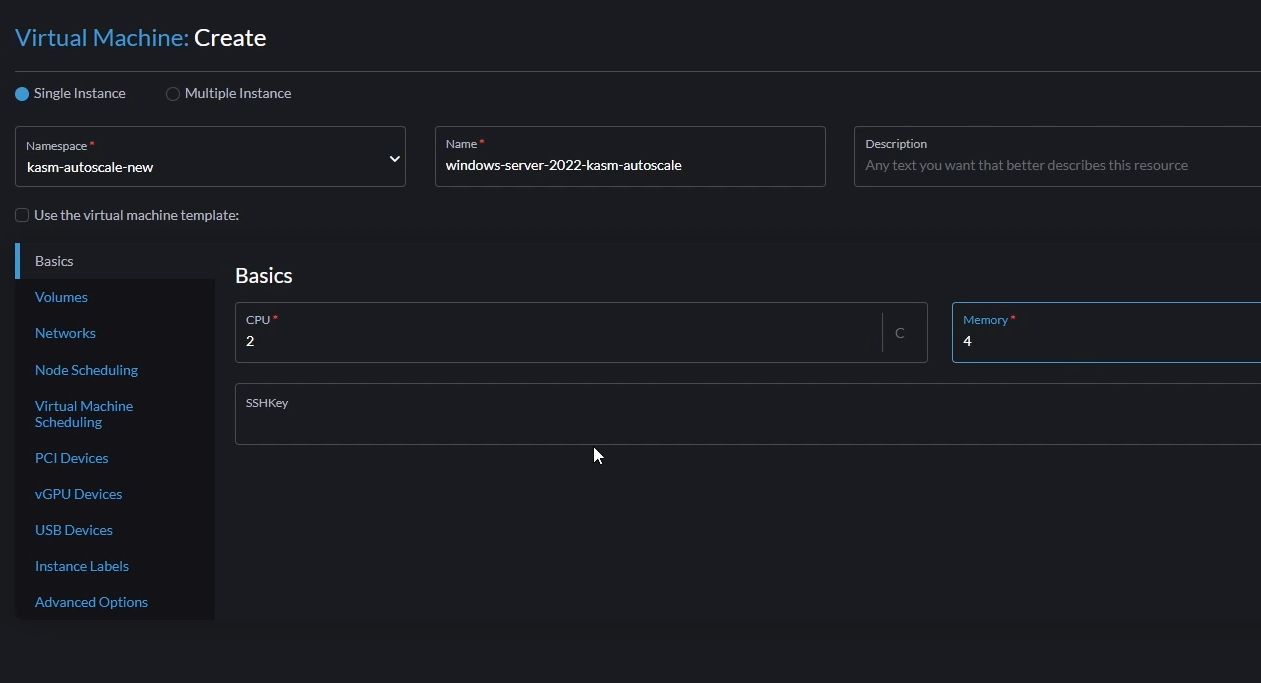Open the Networks section
1261x683 pixels.
coord(65,333)
